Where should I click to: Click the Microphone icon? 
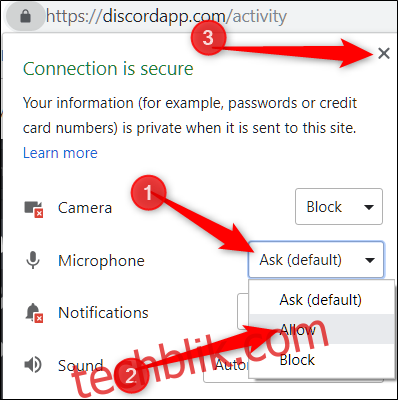[x=33, y=260]
